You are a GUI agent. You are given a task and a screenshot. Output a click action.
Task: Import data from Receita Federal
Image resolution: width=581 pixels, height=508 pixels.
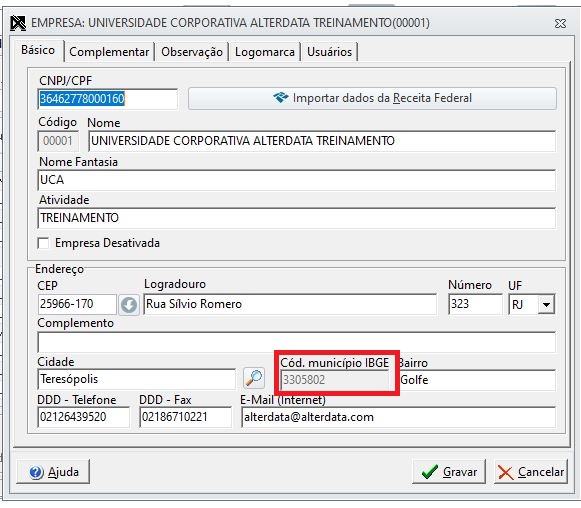click(x=372, y=98)
